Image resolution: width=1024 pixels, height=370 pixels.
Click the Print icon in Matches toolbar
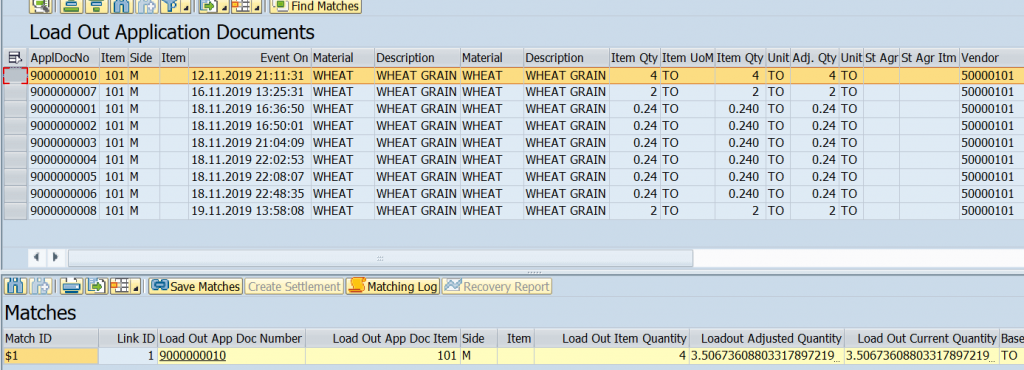coord(71,286)
